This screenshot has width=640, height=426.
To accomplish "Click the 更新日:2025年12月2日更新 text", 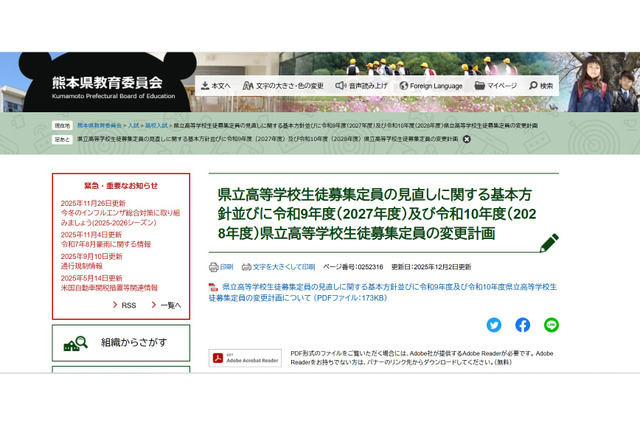I will click(431, 267).
